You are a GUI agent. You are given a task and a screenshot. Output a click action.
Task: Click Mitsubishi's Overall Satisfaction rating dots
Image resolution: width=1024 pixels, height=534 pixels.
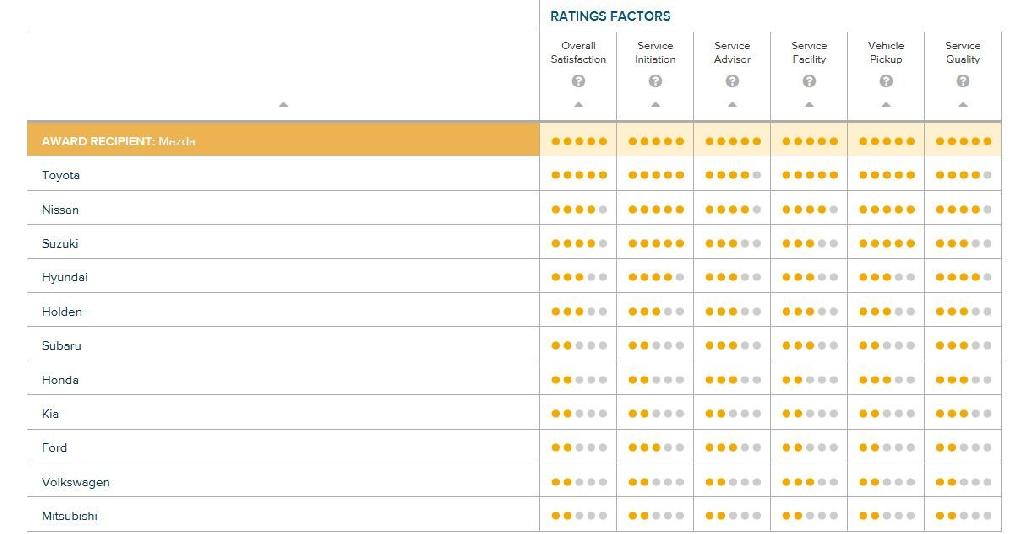(579, 516)
